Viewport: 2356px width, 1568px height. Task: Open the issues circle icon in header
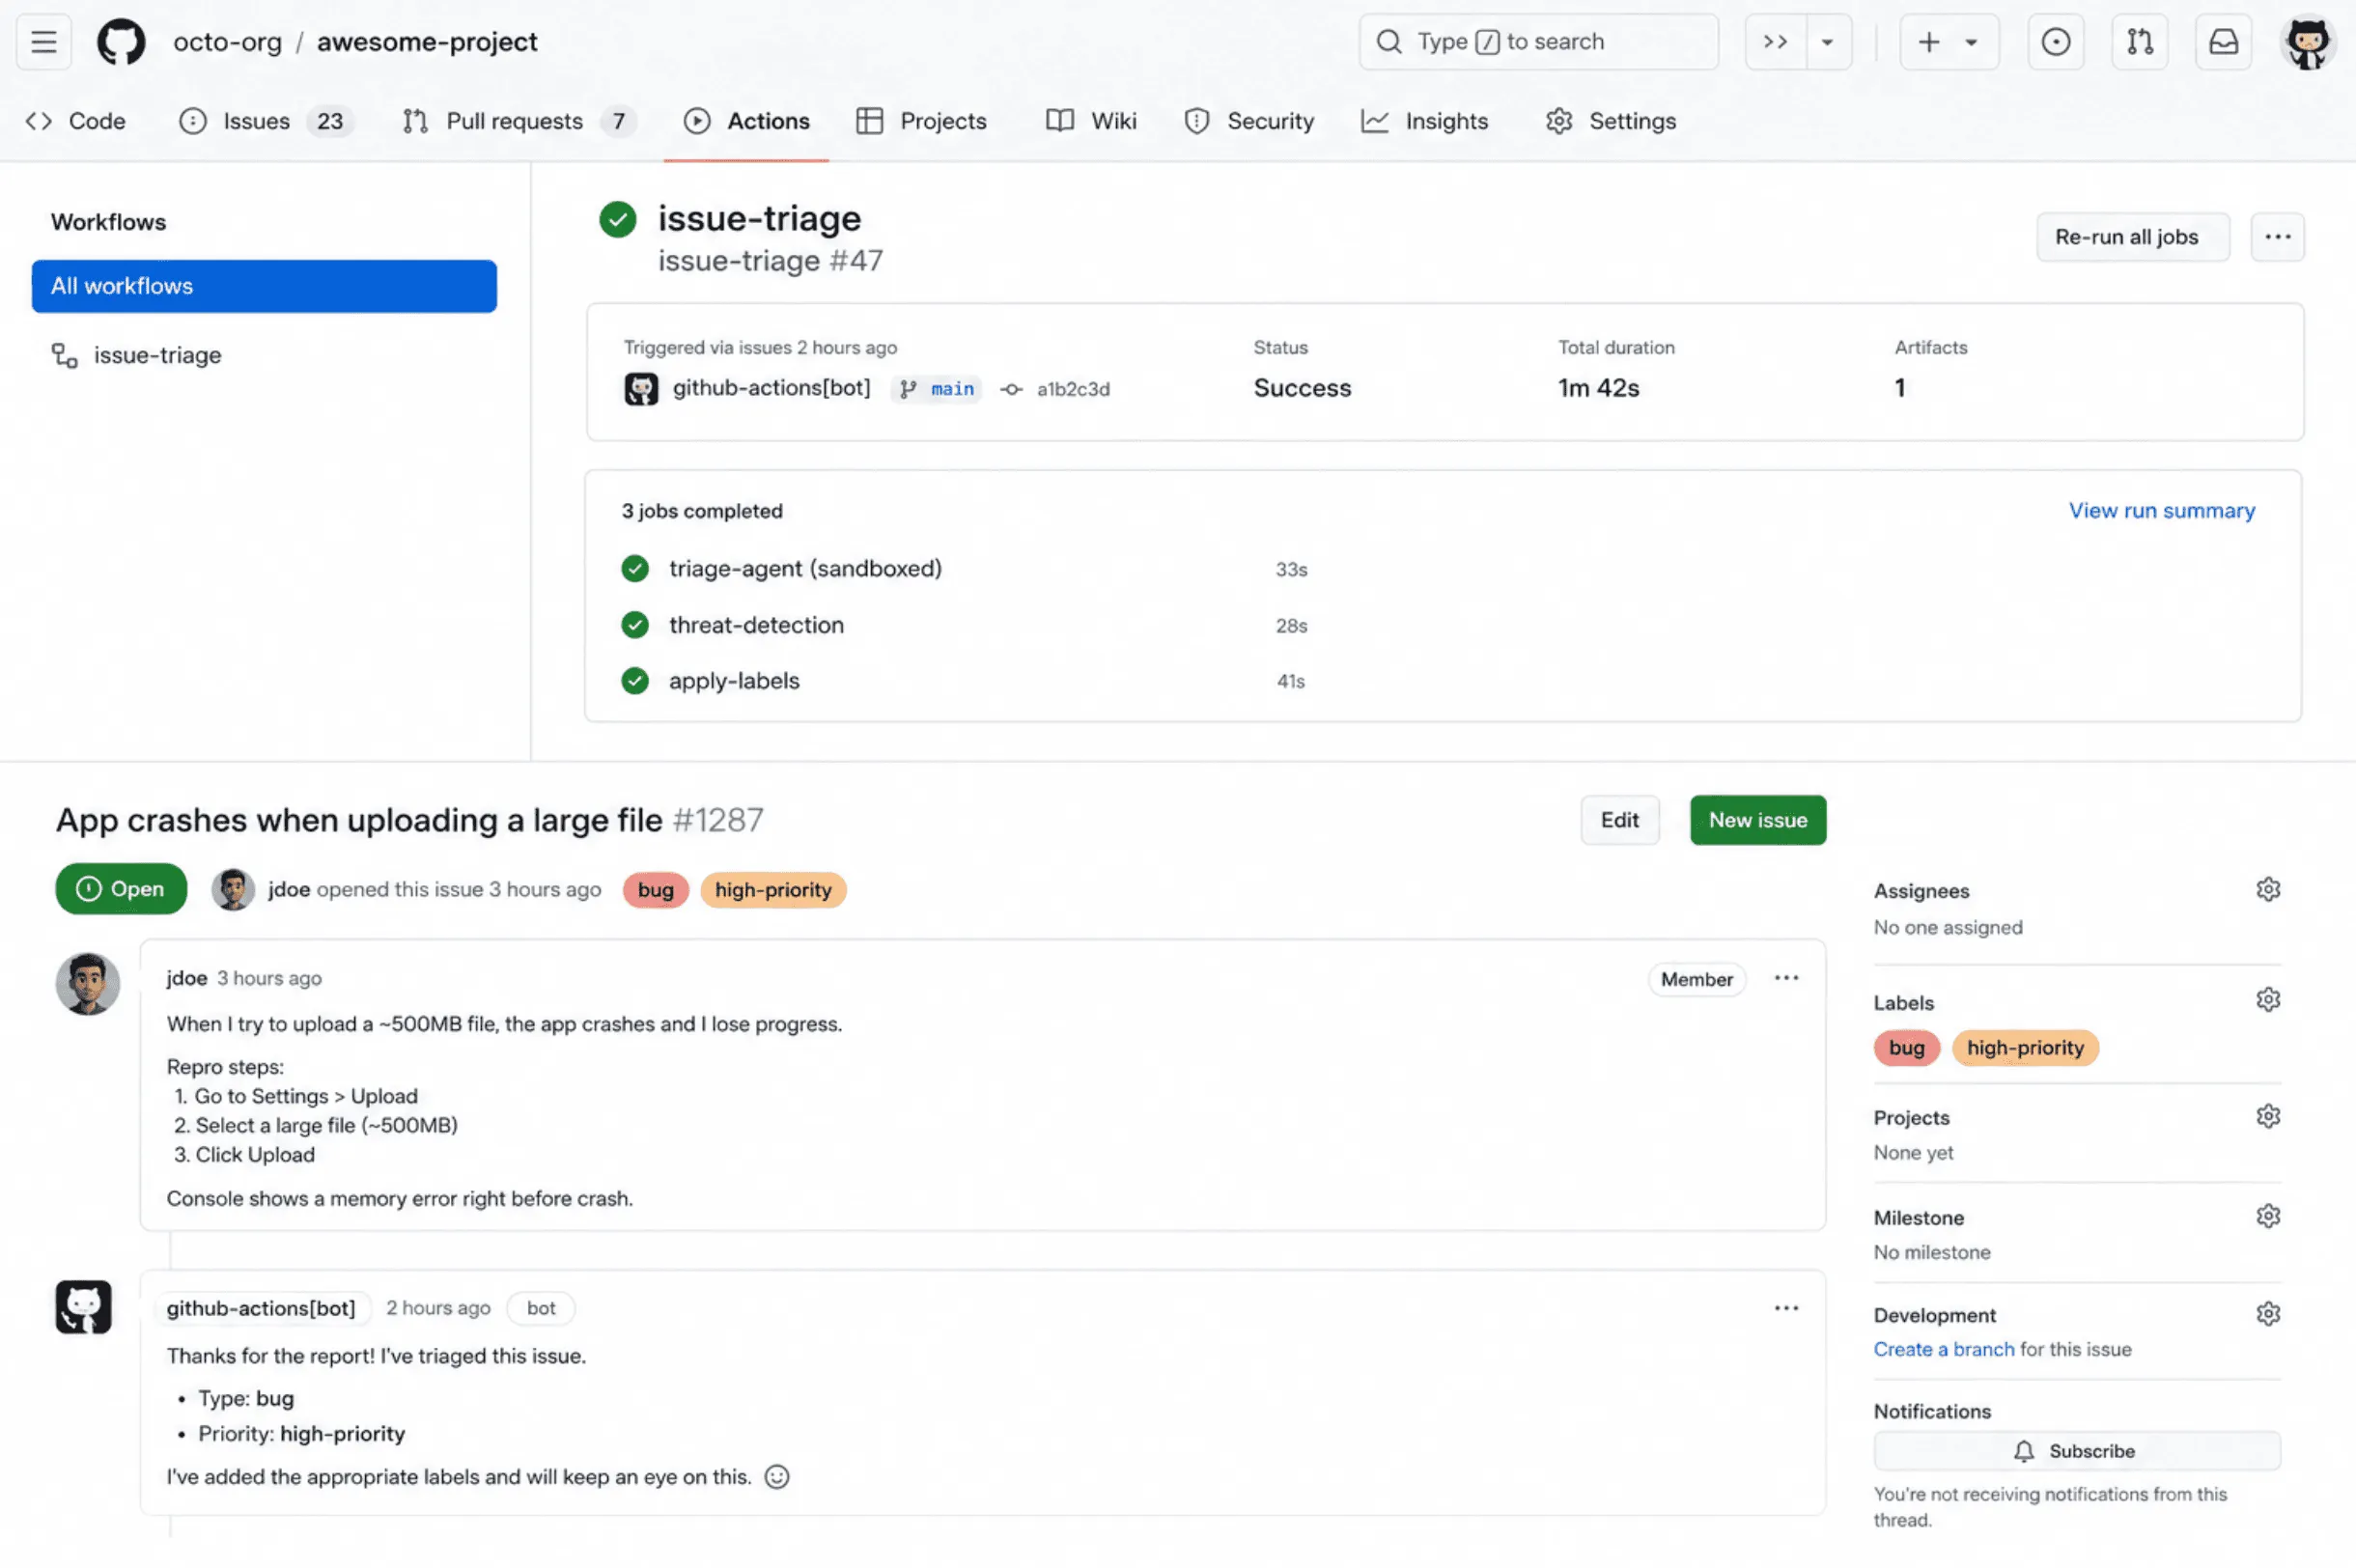point(2056,42)
